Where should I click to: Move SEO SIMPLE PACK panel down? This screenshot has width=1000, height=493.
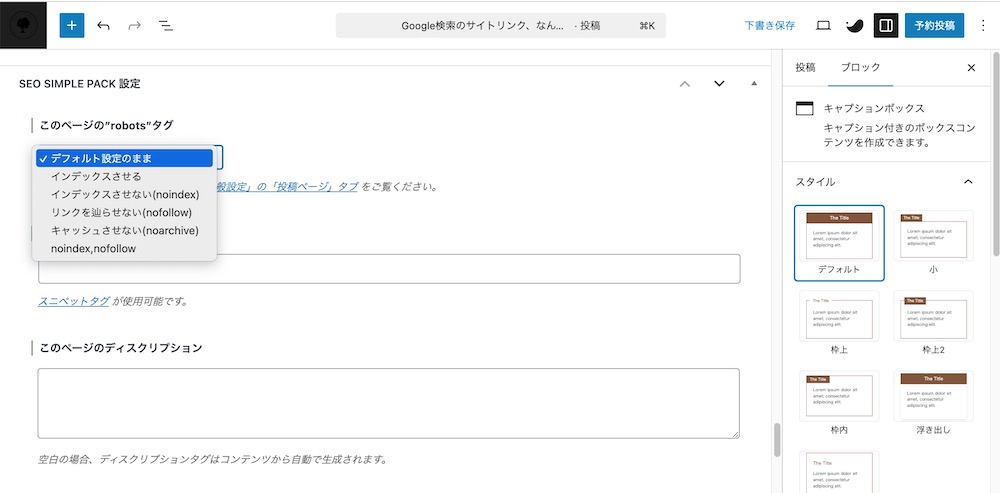coord(719,84)
